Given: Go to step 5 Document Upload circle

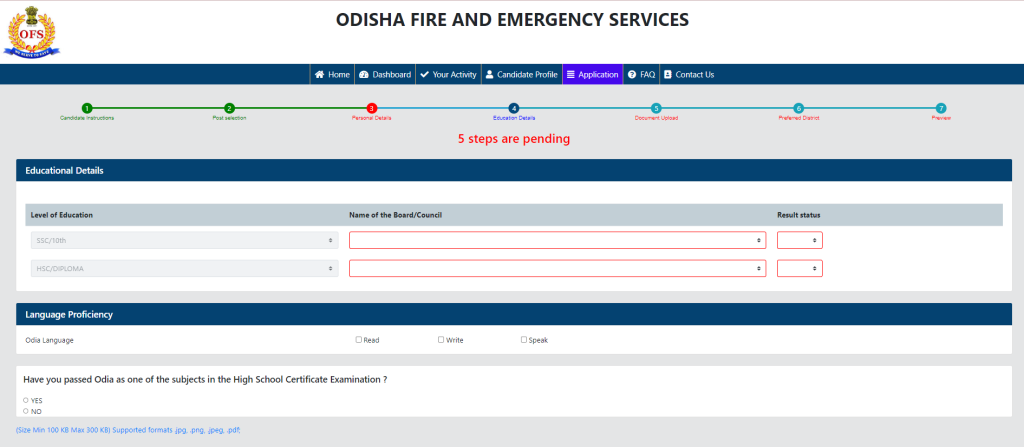Looking at the screenshot, I should click(656, 108).
